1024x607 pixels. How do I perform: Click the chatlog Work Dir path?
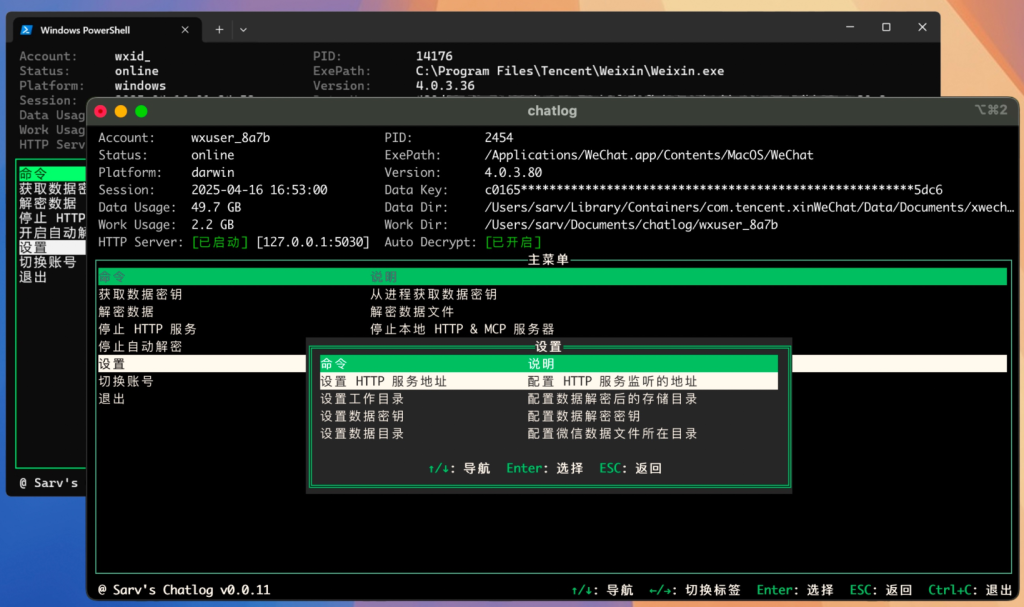tap(631, 225)
